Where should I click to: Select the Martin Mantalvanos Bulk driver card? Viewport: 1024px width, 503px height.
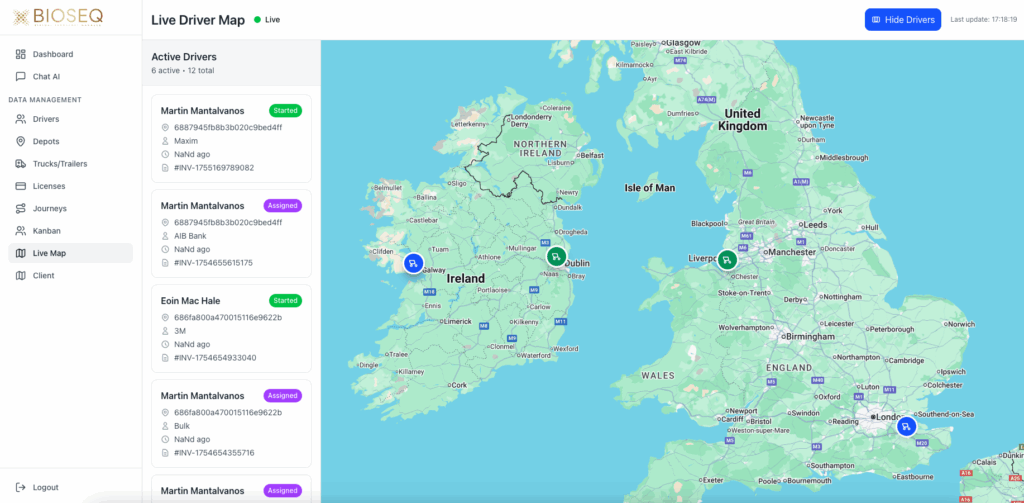pos(231,423)
